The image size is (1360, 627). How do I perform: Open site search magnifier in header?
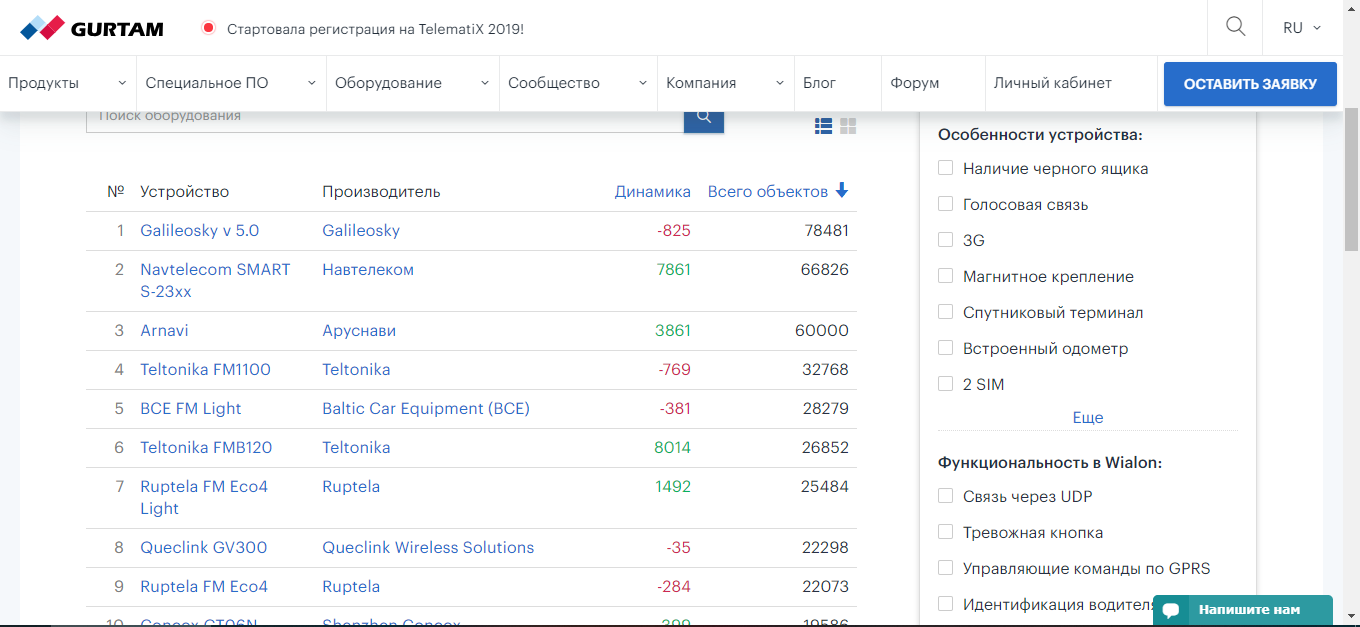click(x=1235, y=27)
